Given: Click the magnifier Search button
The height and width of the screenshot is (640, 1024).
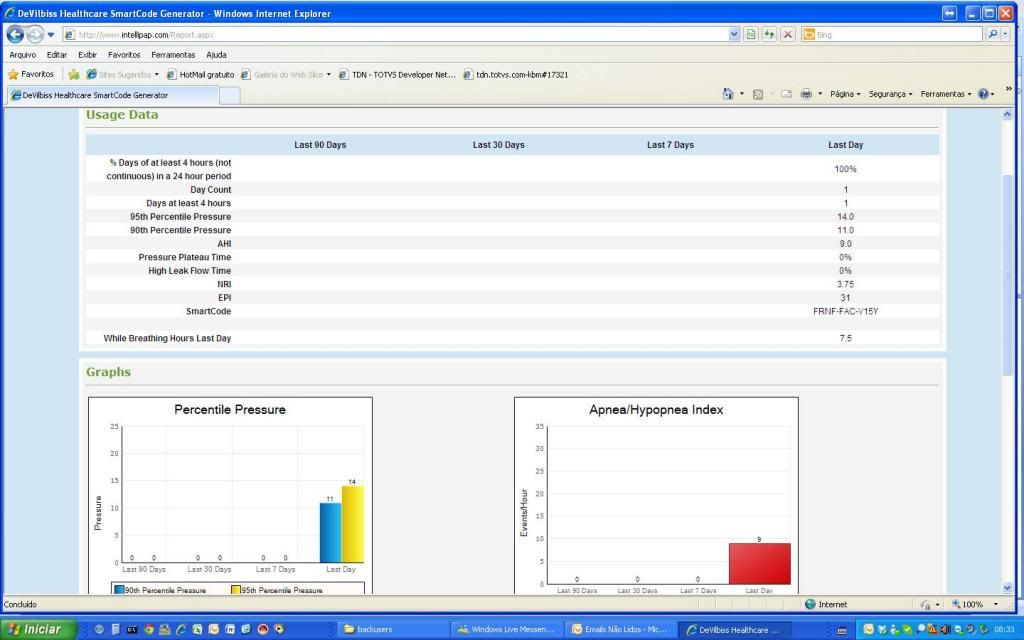Looking at the screenshot, I should 992,35.
